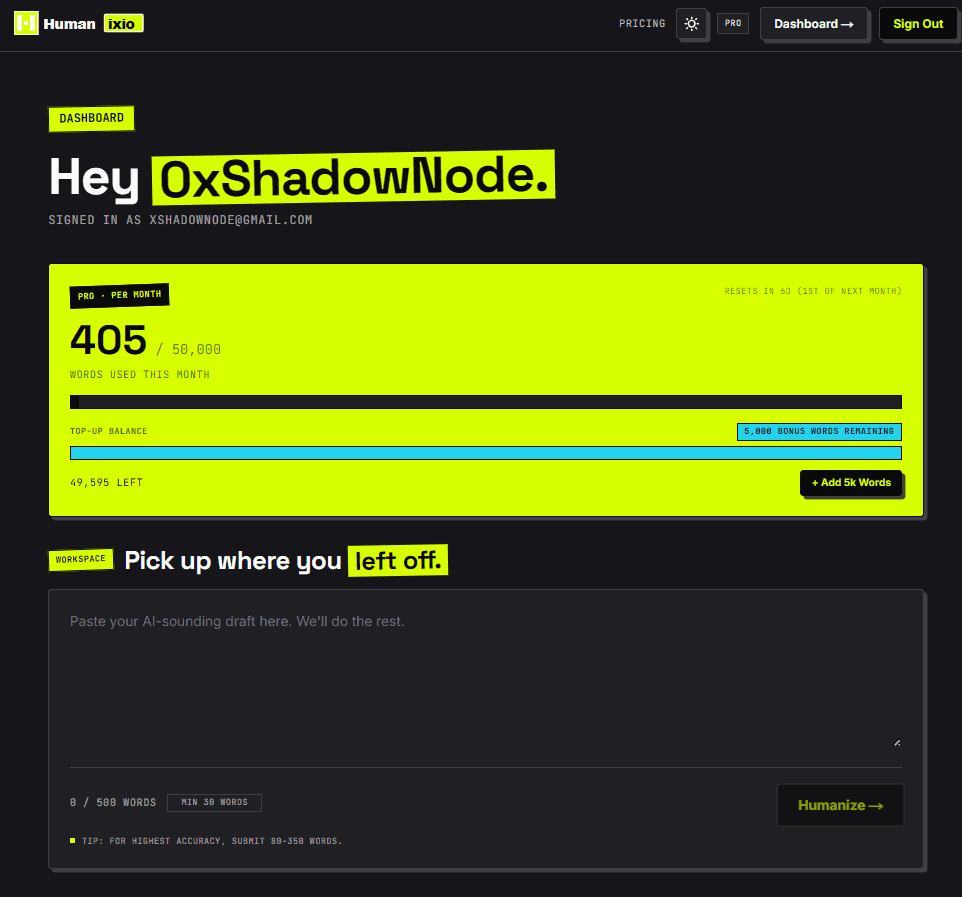The image size is (962, 897).
Task: Click into the AI-sounding draft text area
Action: click(x=485, y=679)
